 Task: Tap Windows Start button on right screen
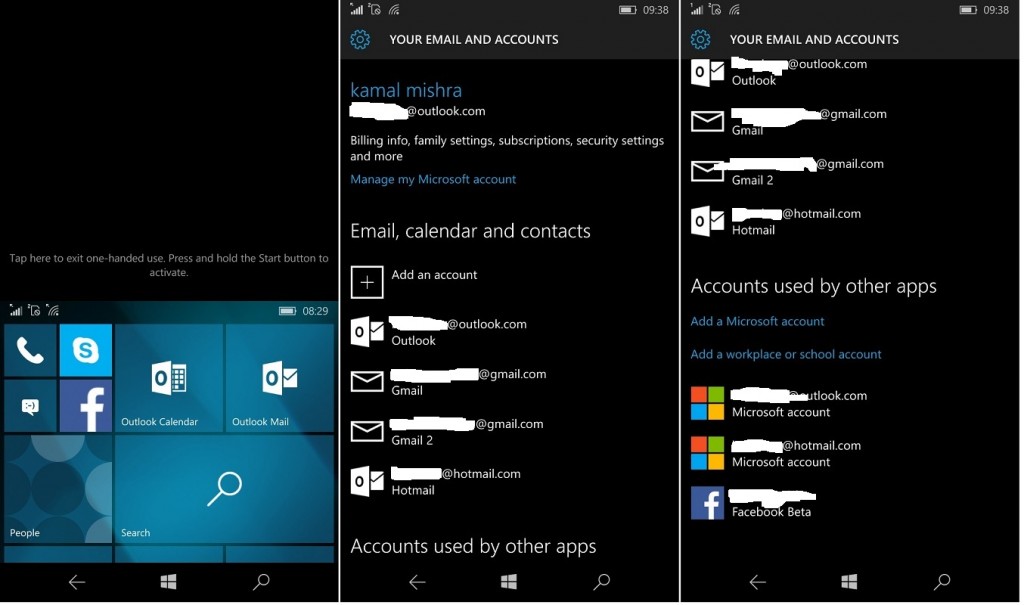point(849,581)
